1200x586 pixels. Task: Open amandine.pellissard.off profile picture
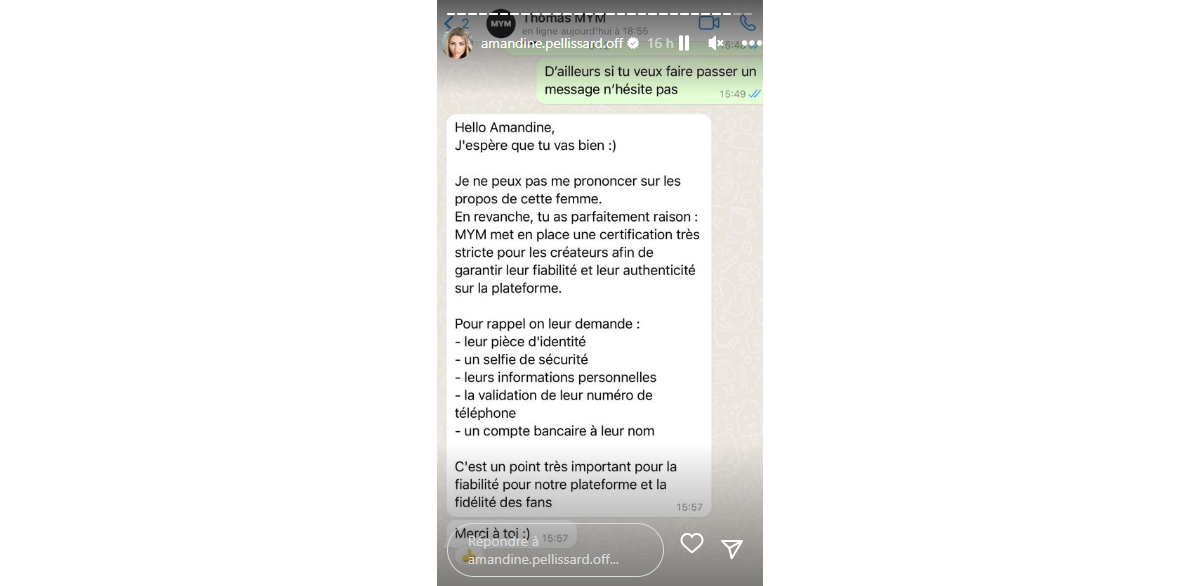(x=458, y=43)
